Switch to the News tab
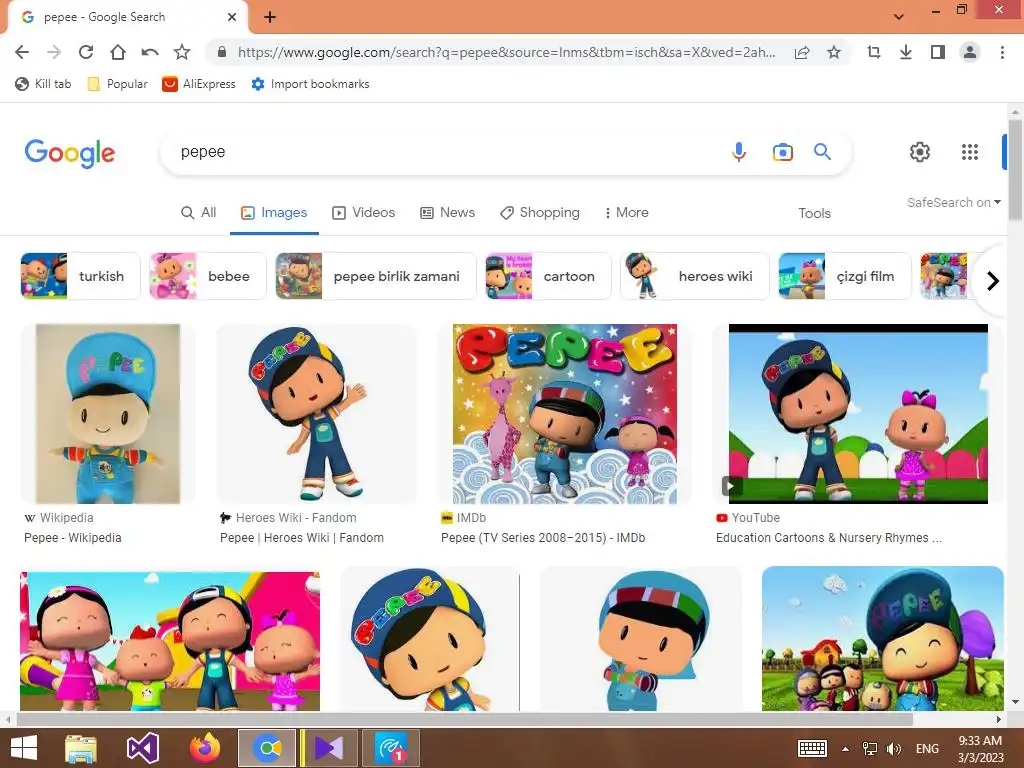1024x768 pixels. pyautogui.click(x=447, y=213)
